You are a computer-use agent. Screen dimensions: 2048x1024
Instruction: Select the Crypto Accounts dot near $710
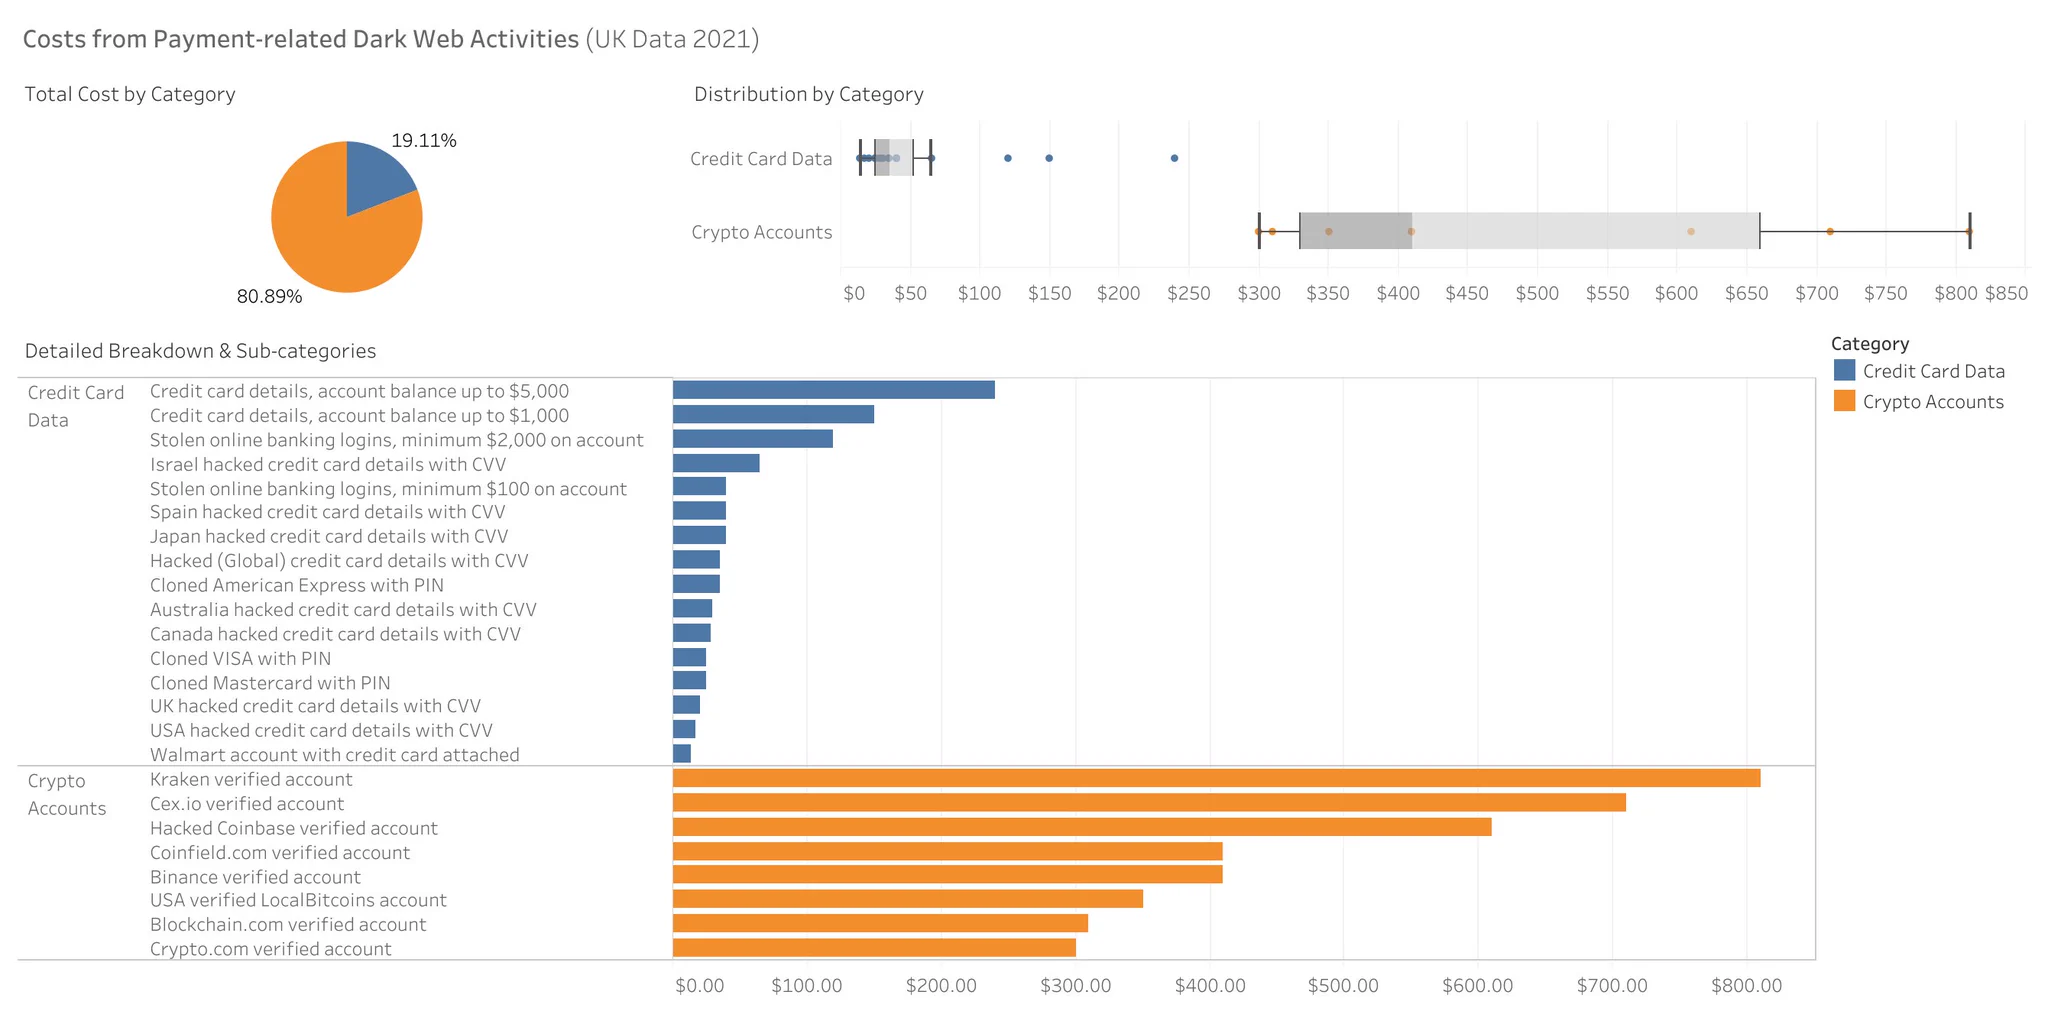[x=1830, y=231]
